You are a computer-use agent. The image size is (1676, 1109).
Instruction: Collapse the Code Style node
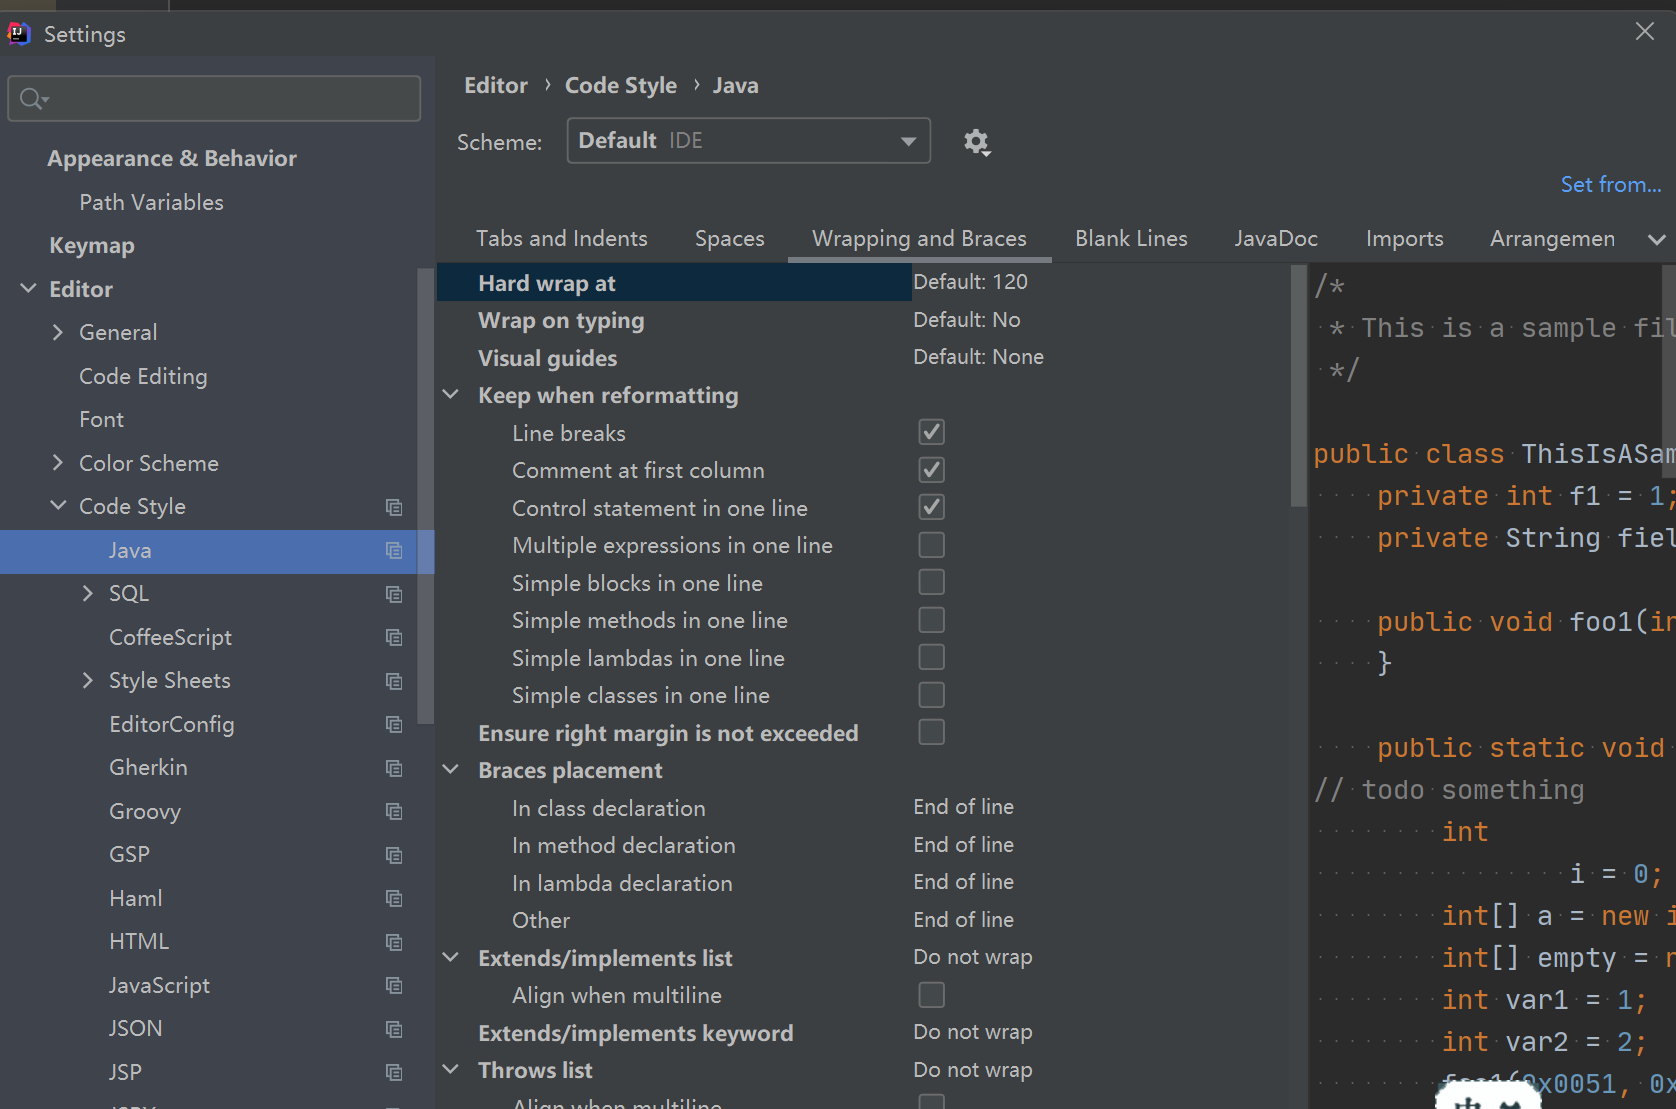(58, 506)
